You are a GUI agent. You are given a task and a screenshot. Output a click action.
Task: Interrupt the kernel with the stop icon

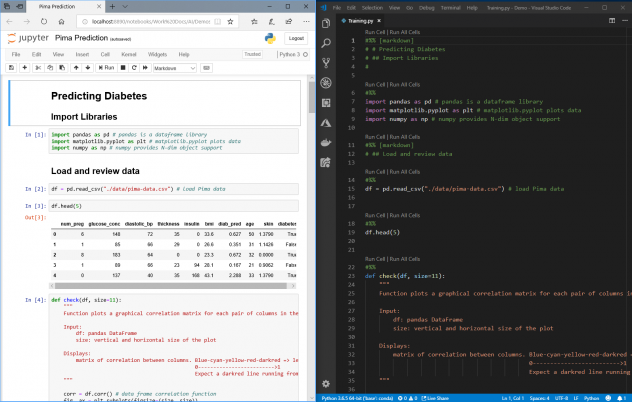124,67
